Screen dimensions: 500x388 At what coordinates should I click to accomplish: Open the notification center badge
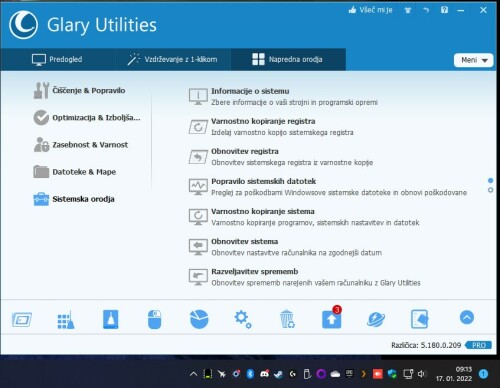[x=483, y=374]
